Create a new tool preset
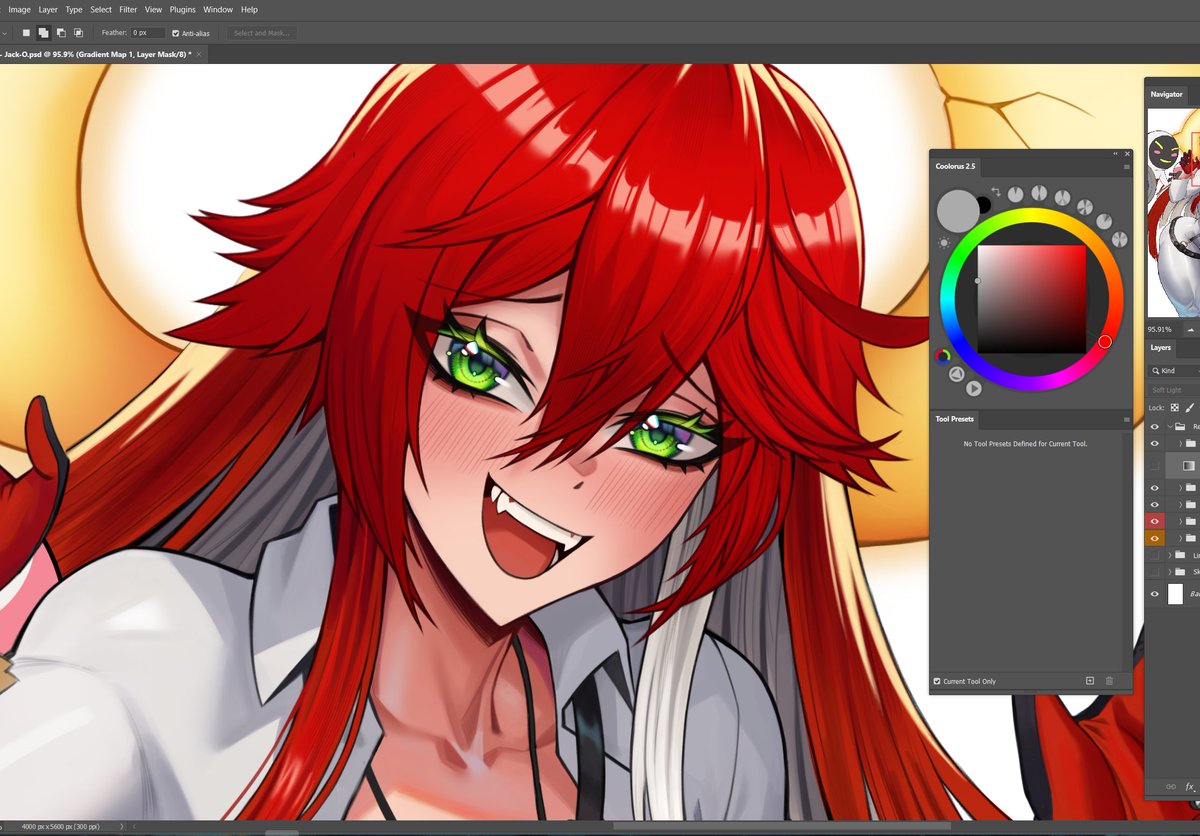This screenshot has height=836, width=1200. (1090, 681)
